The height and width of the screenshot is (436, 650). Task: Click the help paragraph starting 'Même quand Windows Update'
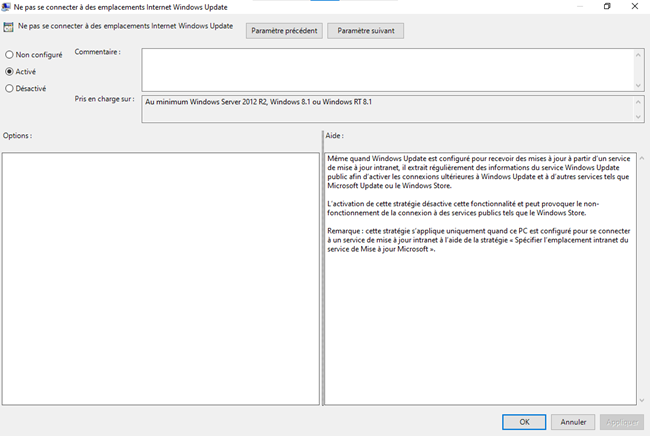click(x=478, y=172)
